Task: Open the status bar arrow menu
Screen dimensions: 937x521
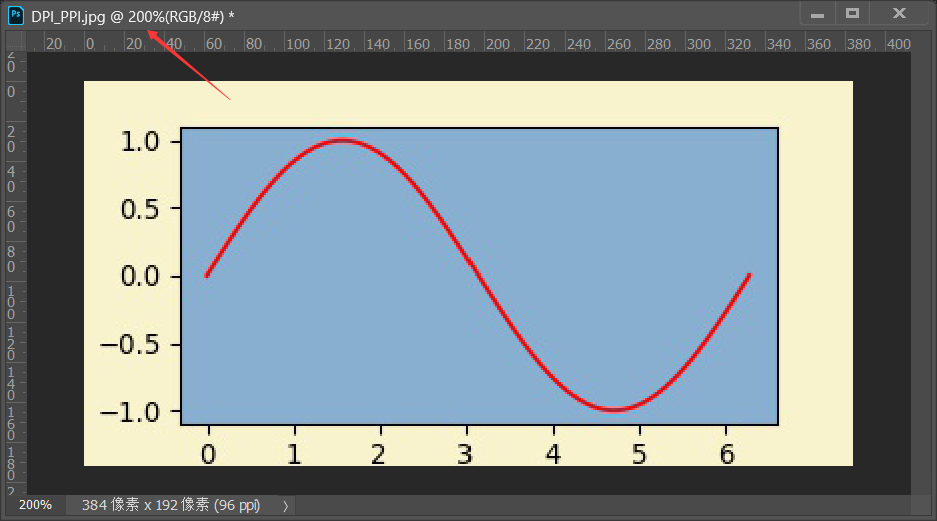Action: pos(286,506)
